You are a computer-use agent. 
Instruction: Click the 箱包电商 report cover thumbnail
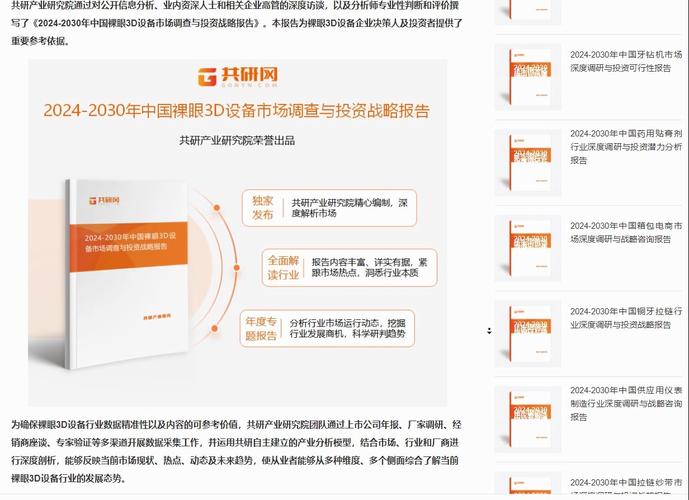click(x=528, y=248)
